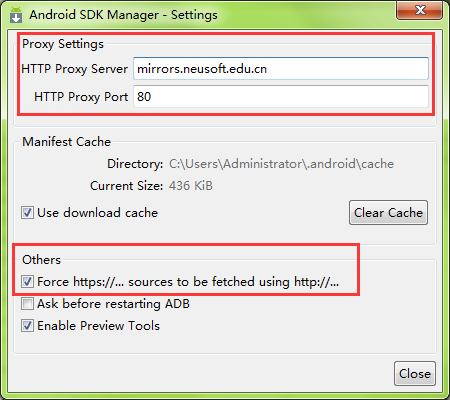
Task: Click the Android SDK Manager - Settings title text
Action: pos(123,15)
